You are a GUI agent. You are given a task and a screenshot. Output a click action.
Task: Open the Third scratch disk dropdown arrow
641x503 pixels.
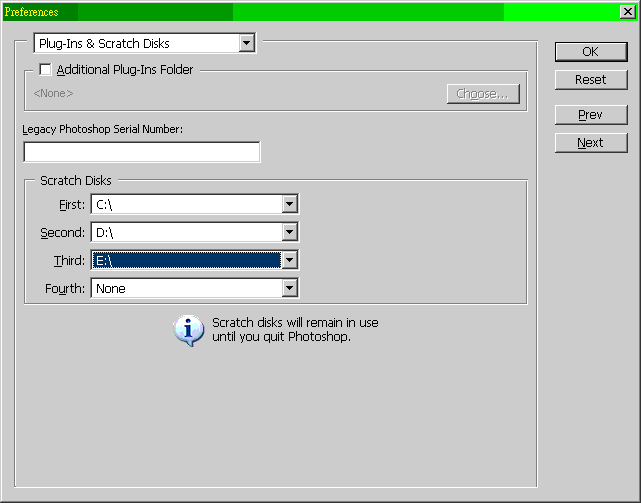point(289,260)
